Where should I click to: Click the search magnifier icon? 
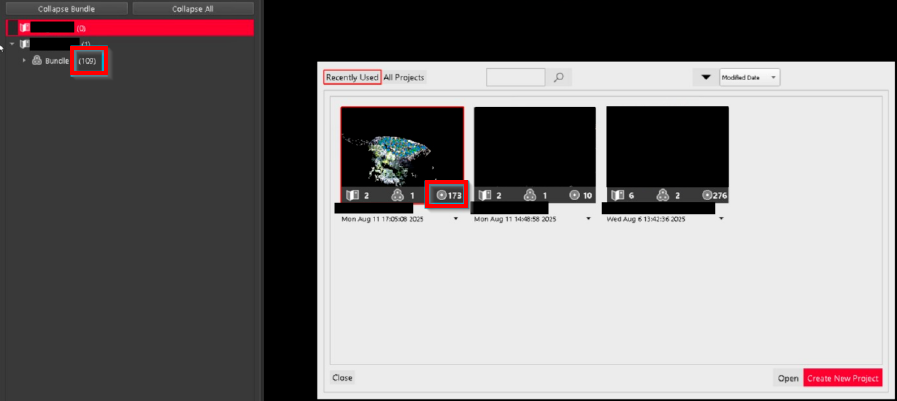559,77
